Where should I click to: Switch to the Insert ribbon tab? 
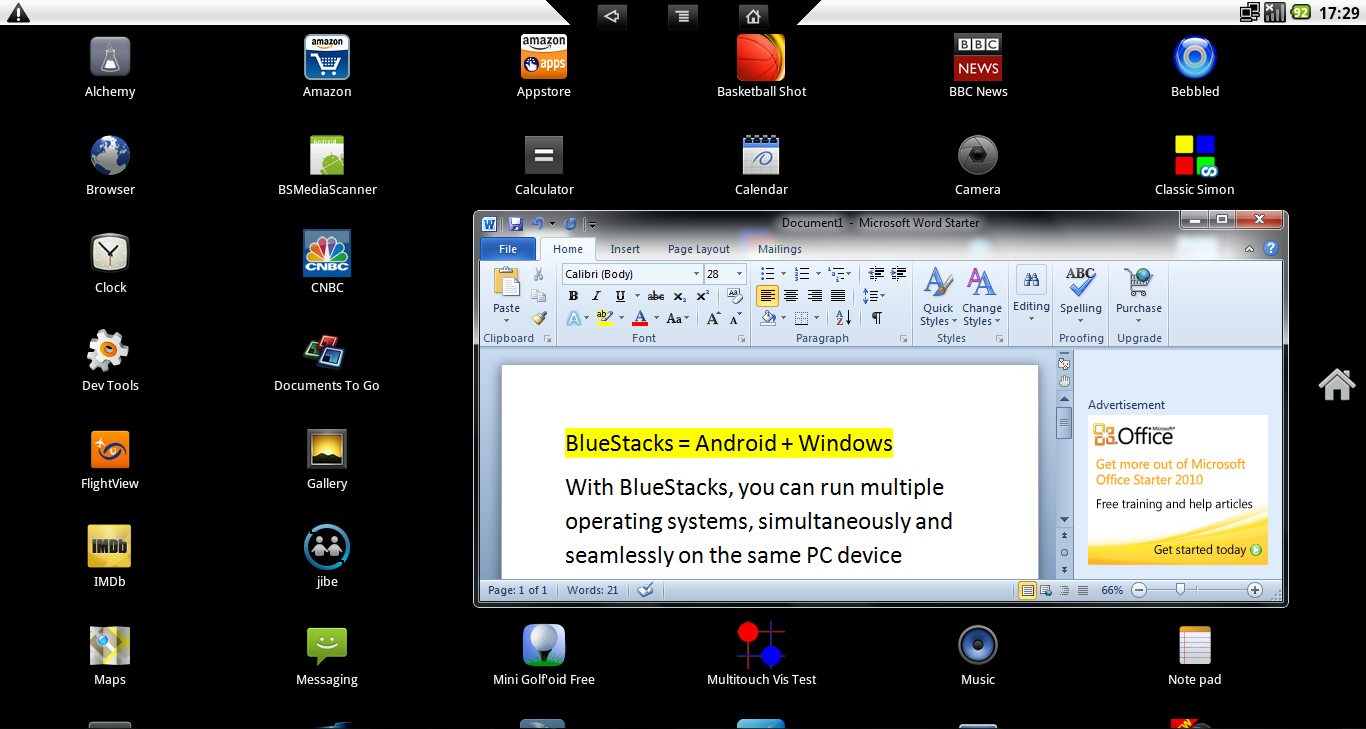click(x=625, y=249)
